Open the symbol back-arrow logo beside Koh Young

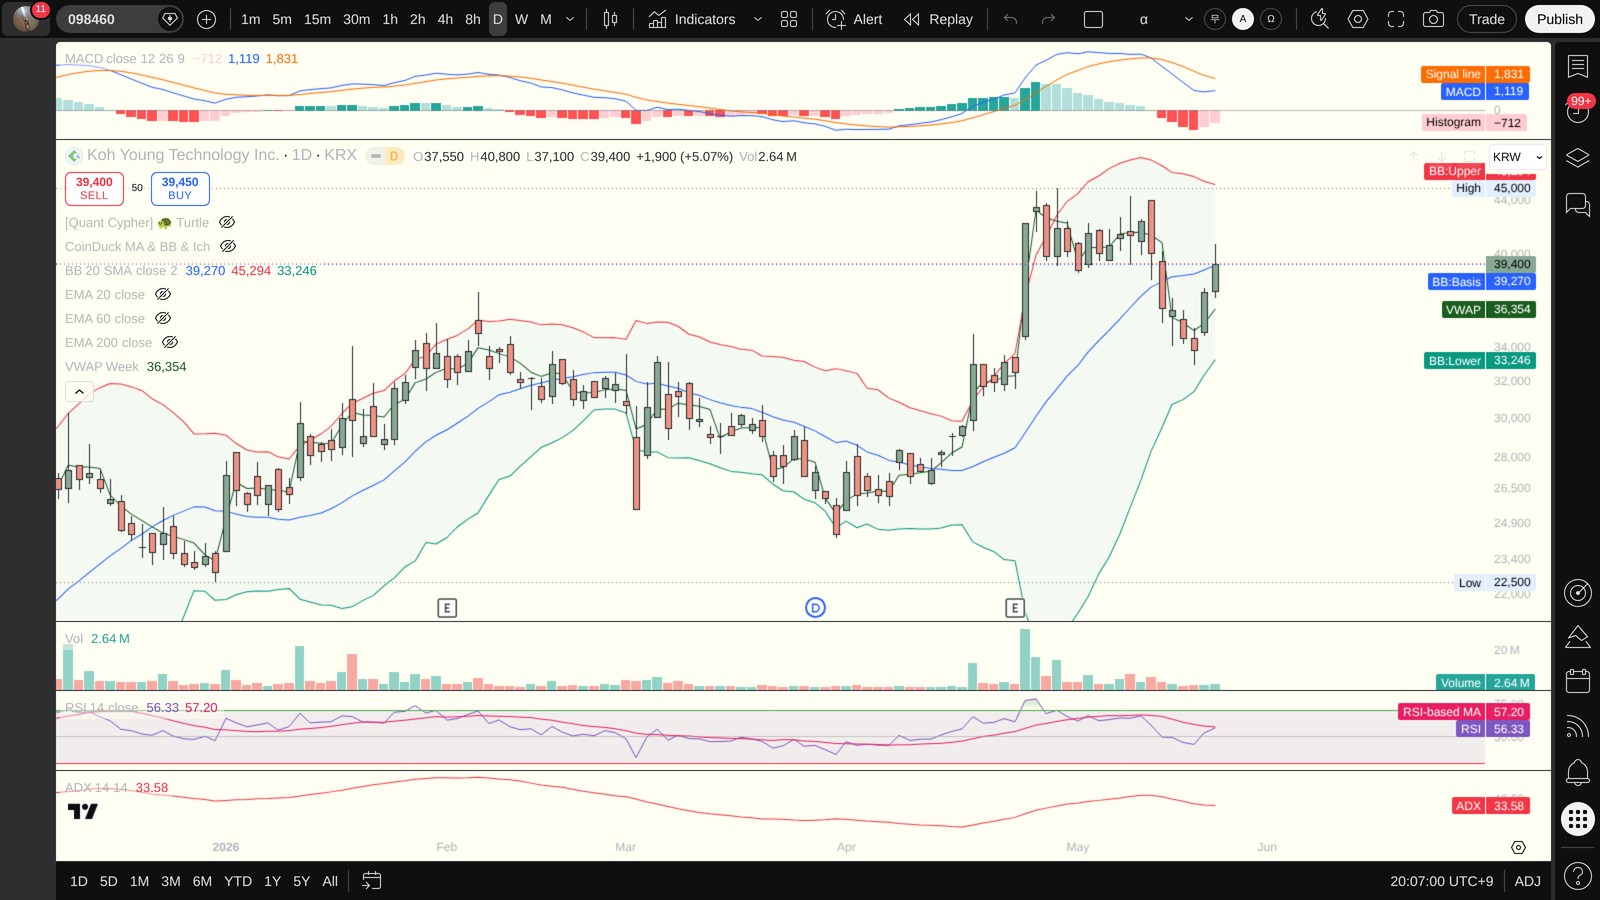coord(74,156)
